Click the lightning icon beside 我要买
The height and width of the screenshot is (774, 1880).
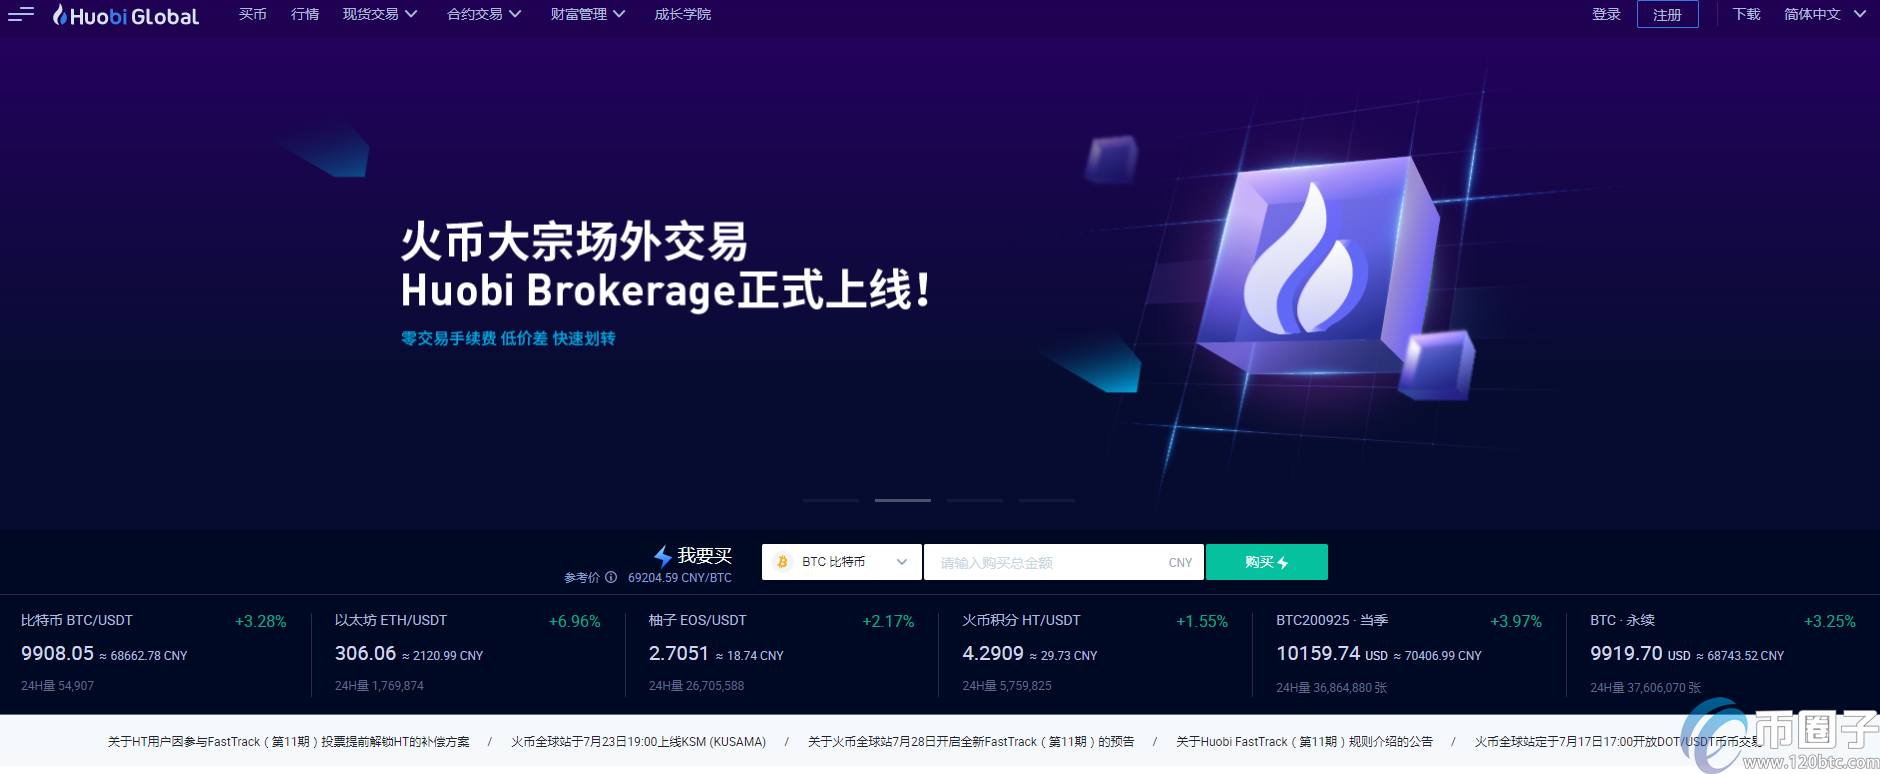(662, 556)
